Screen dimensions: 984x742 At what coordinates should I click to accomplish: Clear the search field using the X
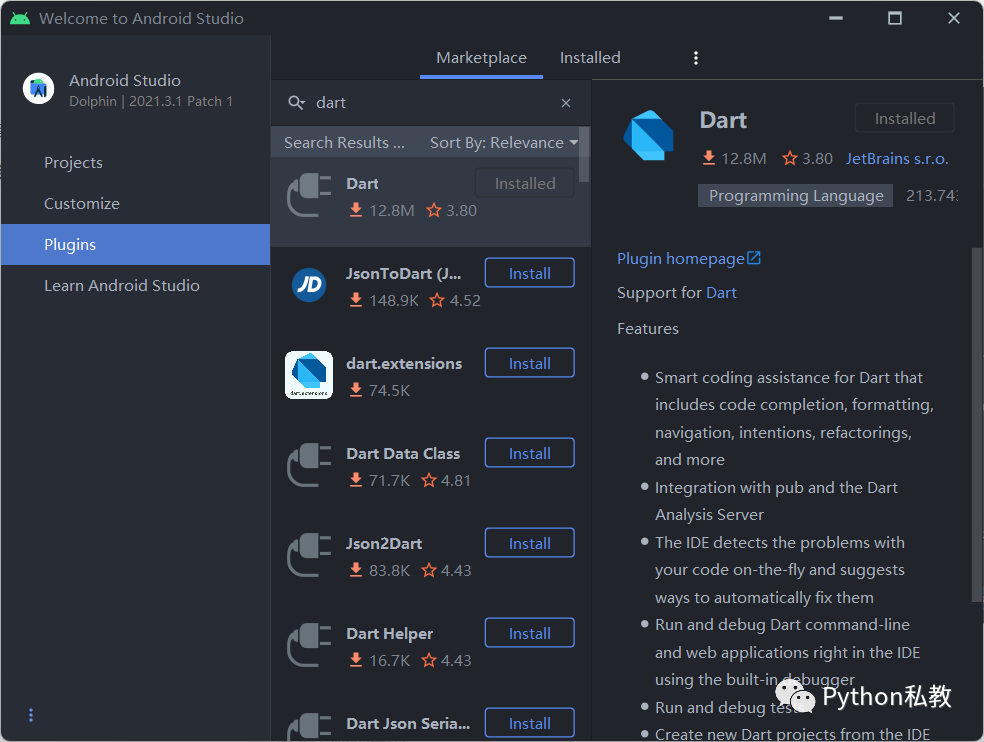(565, 102)
